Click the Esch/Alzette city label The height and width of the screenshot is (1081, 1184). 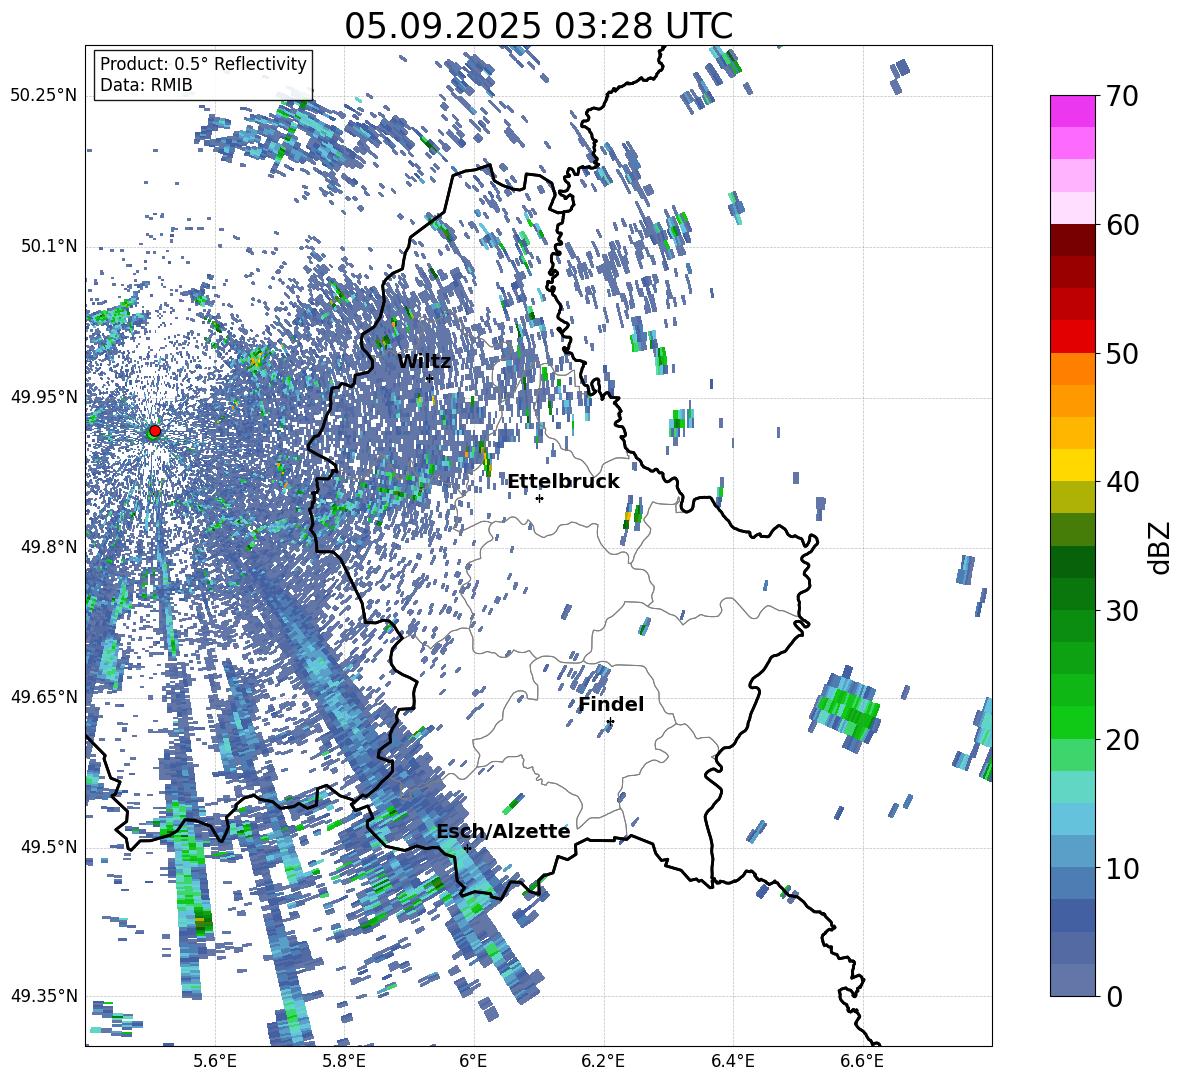(x=503, y=832)
